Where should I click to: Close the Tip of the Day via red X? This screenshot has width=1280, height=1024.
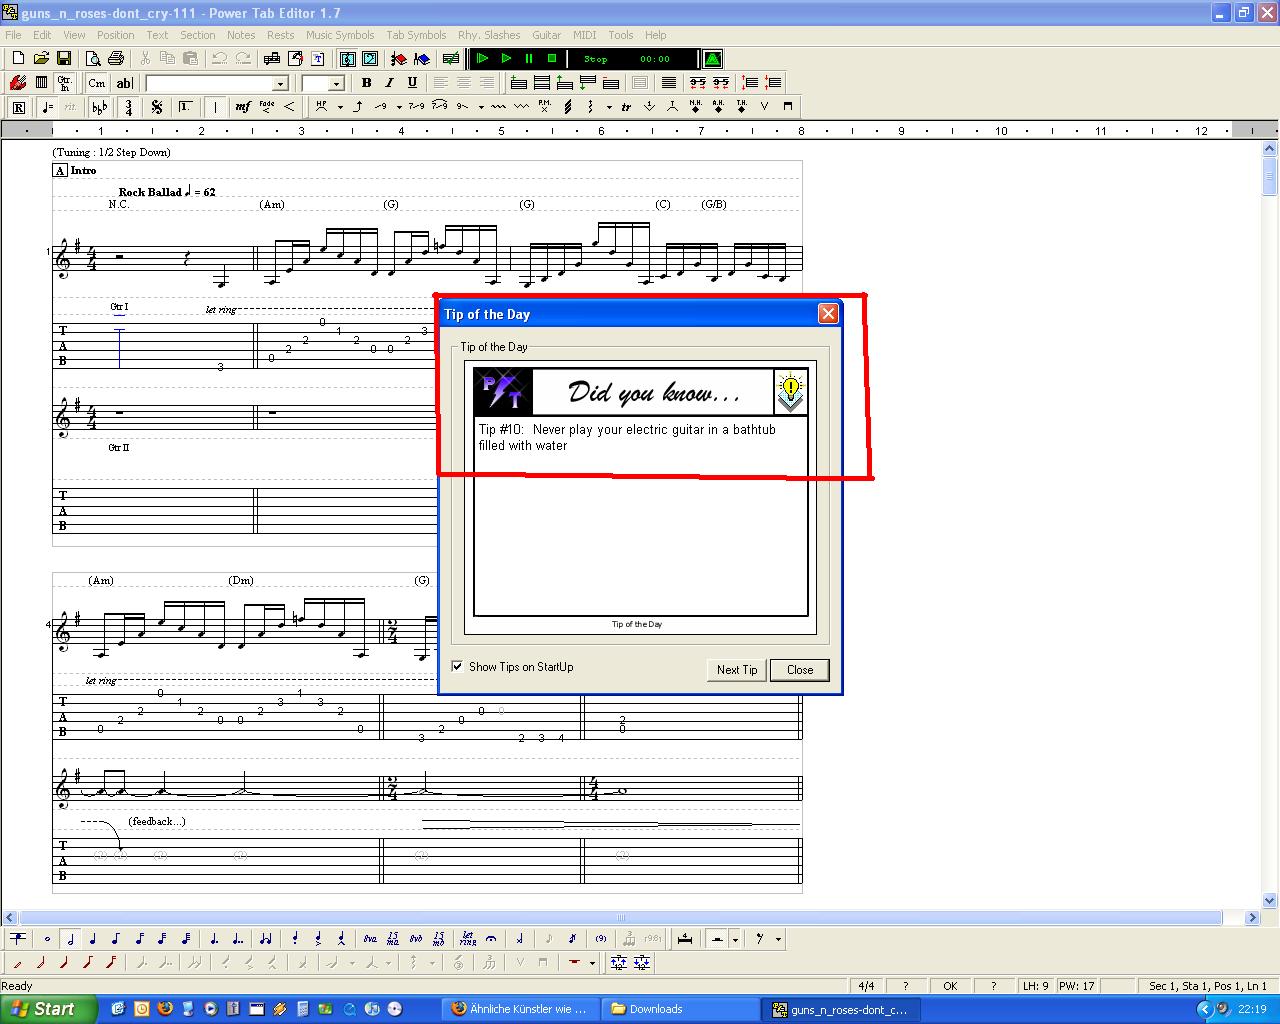(x=828, y=314)
